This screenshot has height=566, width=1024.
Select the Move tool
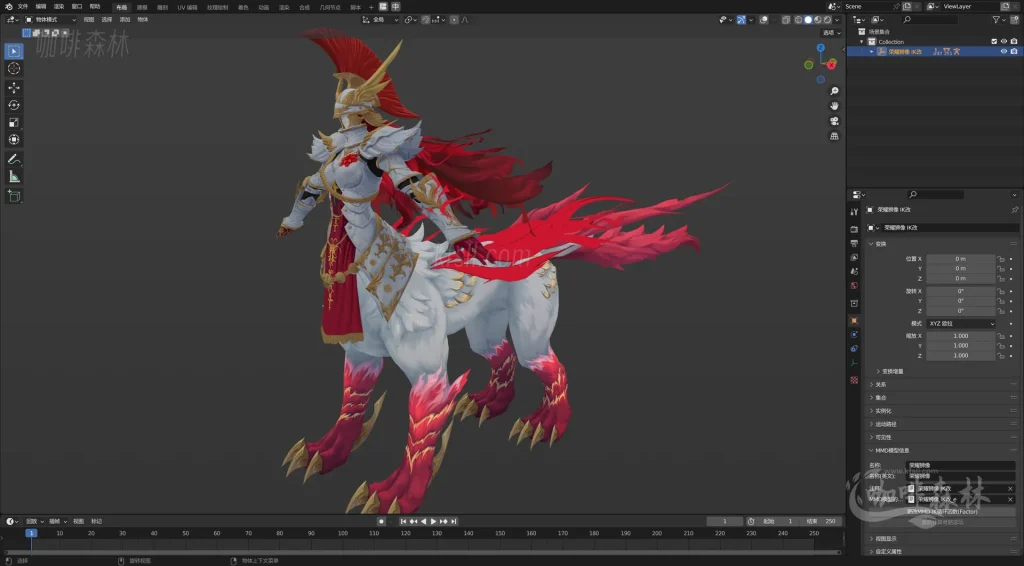pos(14,87)
